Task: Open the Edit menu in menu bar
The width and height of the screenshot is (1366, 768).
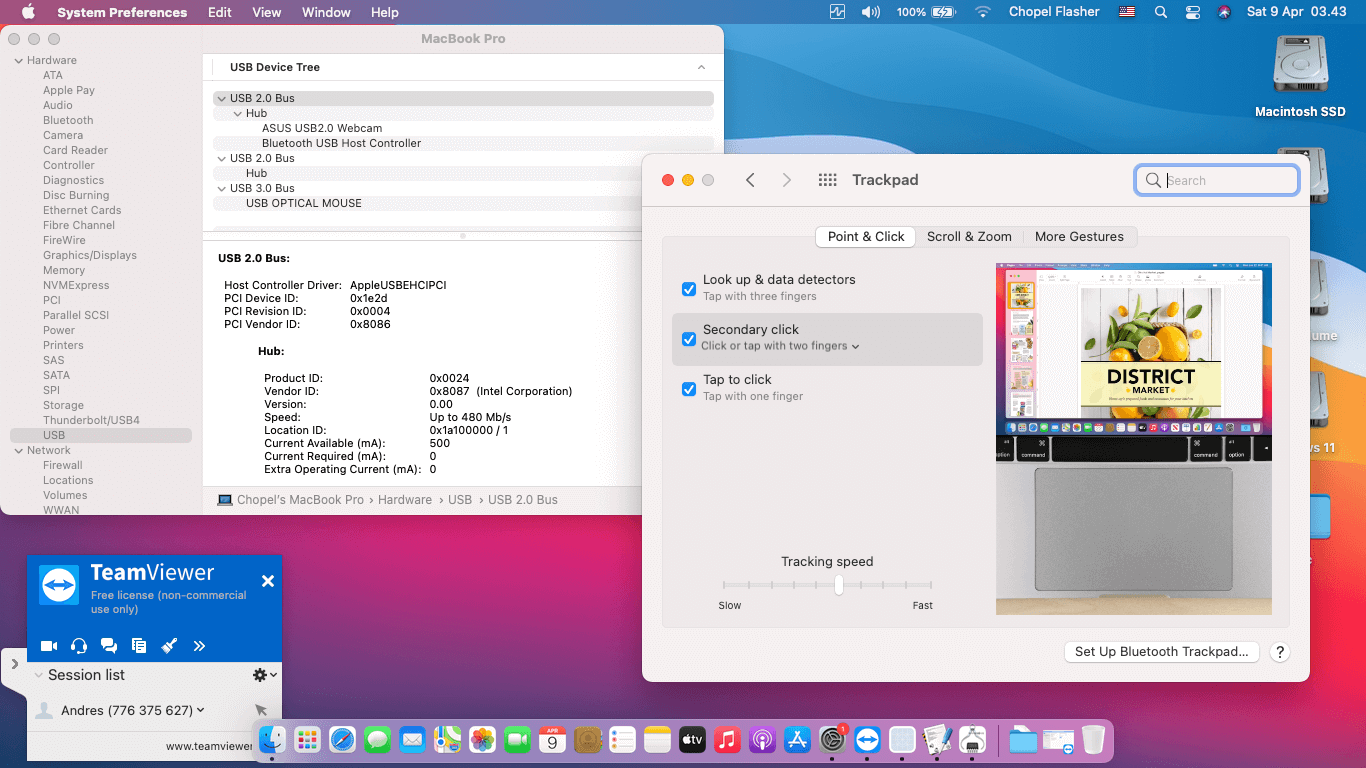Action: tap(220, 12)
